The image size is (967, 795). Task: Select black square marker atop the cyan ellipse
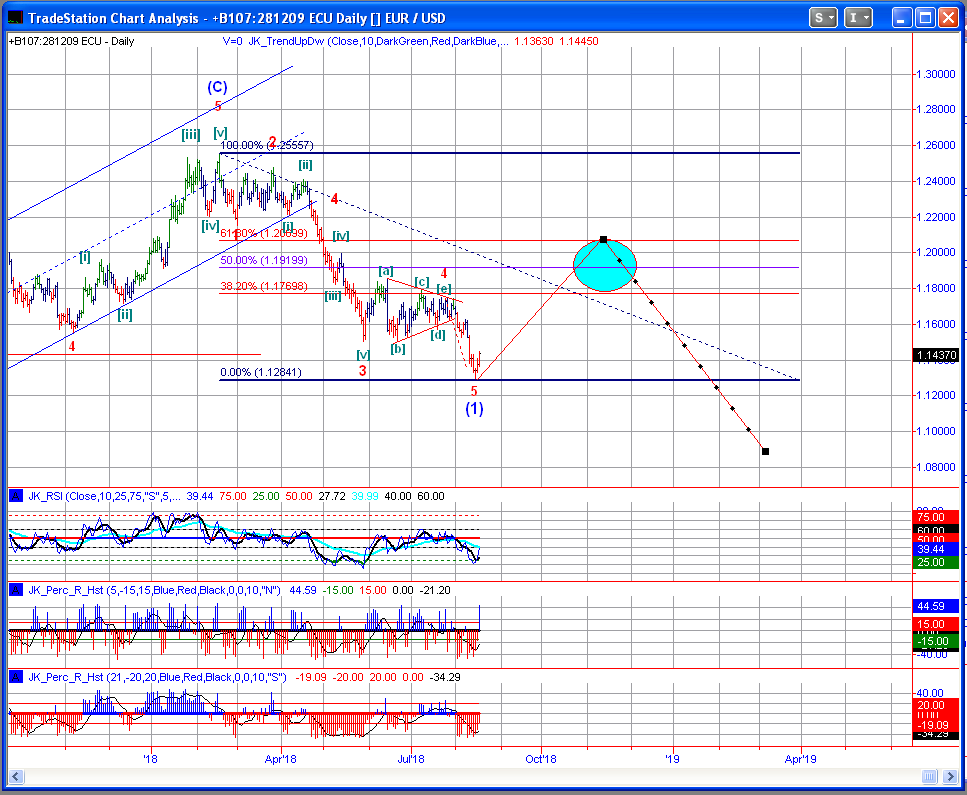click(604, 239)
